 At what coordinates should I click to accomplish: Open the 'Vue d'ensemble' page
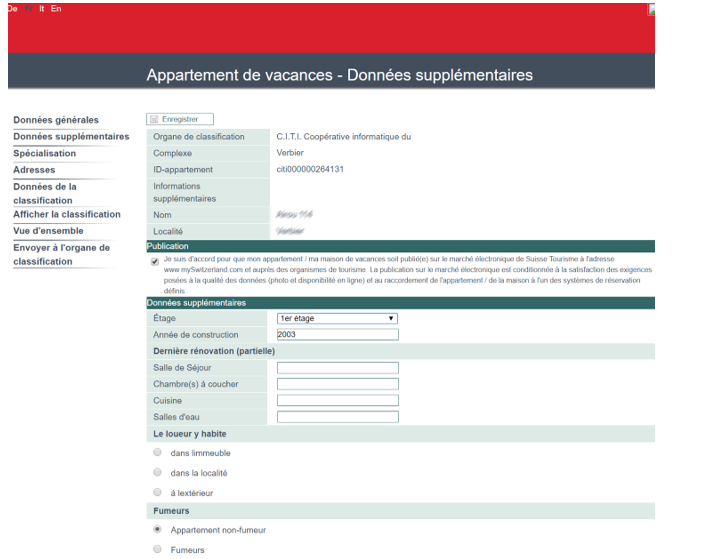pyautogui.click(x=55, y=230)
